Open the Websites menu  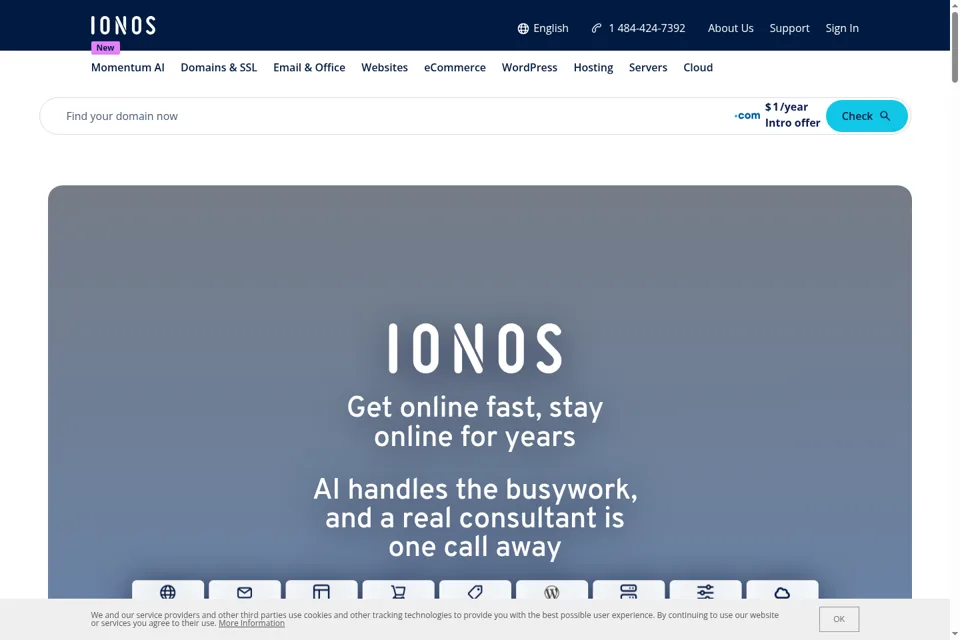coord(384,67)
